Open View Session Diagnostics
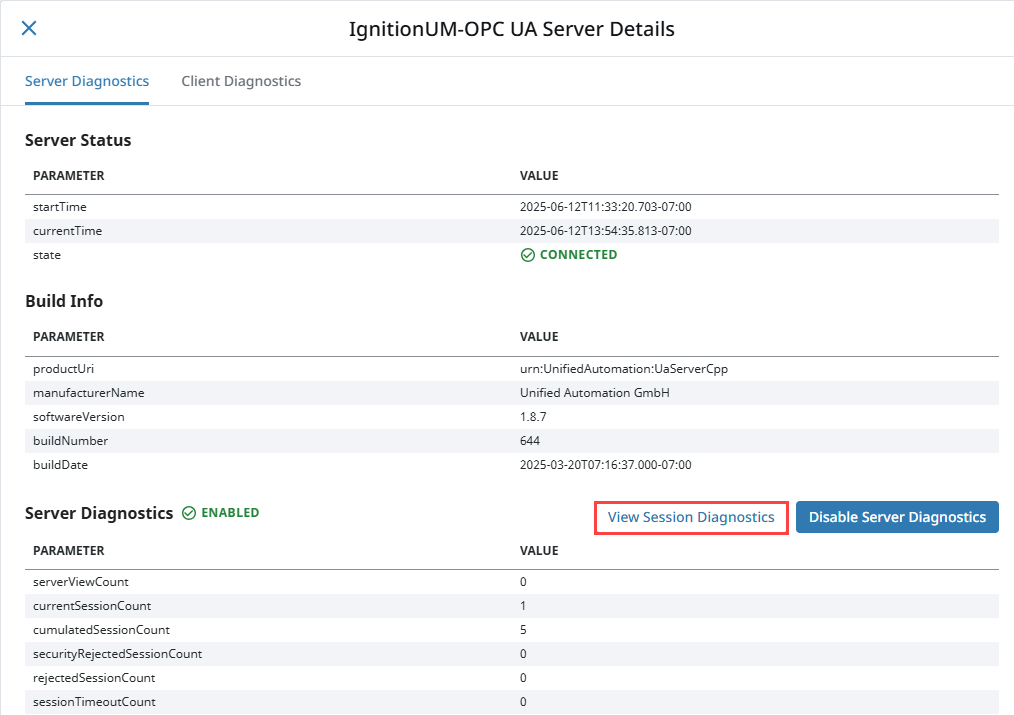 (x=691, y=517)
